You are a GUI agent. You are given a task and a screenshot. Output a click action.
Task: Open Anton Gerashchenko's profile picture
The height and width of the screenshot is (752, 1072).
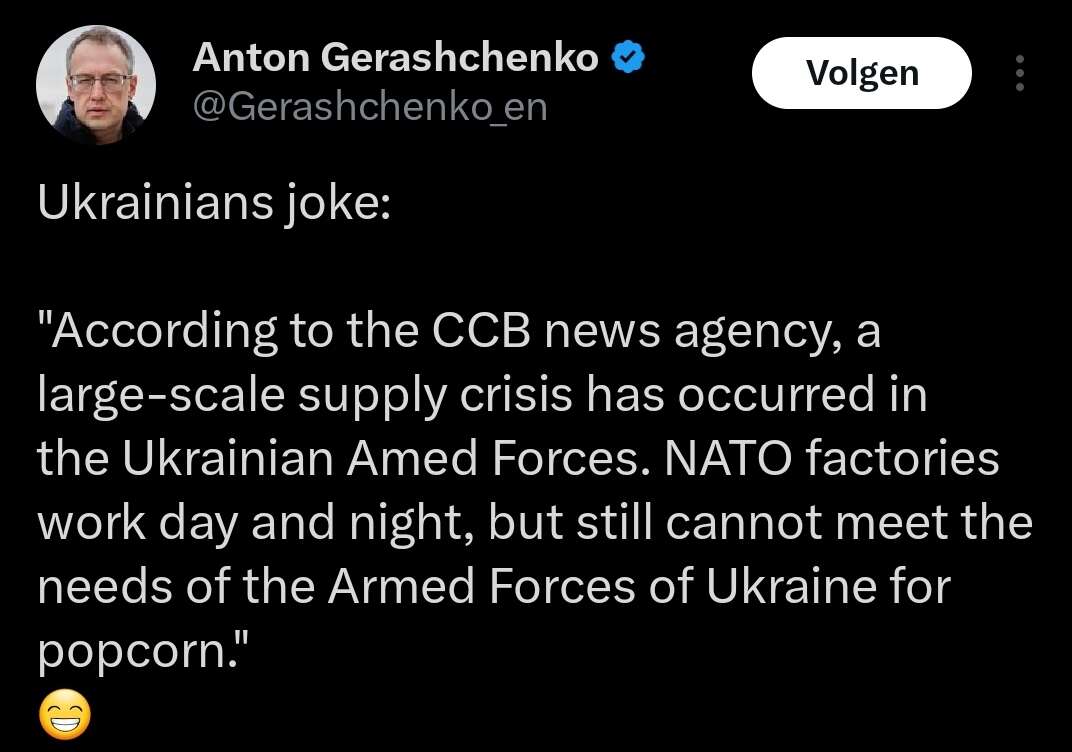pos(96,85)
